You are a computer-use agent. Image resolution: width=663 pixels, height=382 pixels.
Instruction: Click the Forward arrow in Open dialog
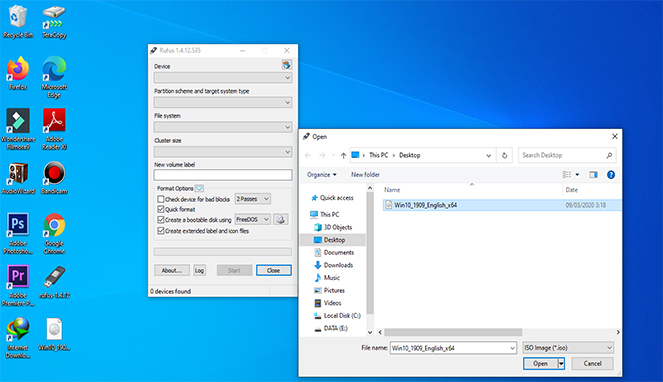[322, 155]
